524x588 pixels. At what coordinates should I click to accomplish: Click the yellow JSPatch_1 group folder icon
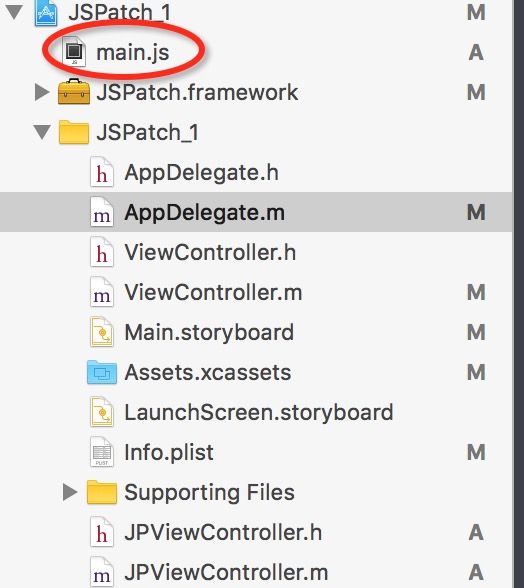pos(74,132)
